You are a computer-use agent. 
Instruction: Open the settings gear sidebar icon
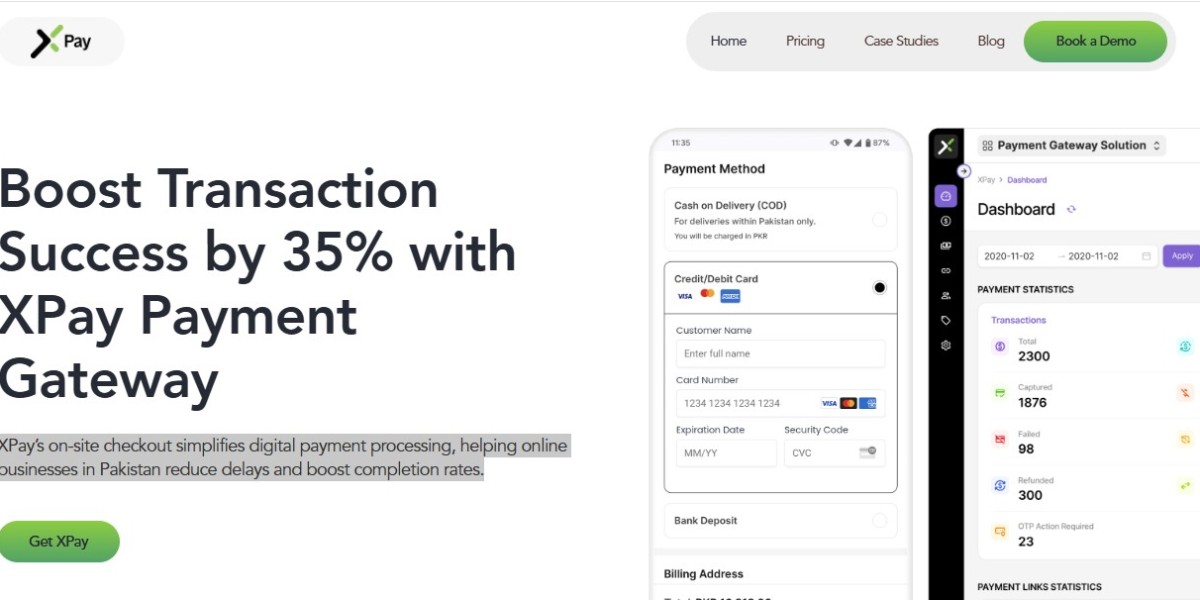coord(946,345)
